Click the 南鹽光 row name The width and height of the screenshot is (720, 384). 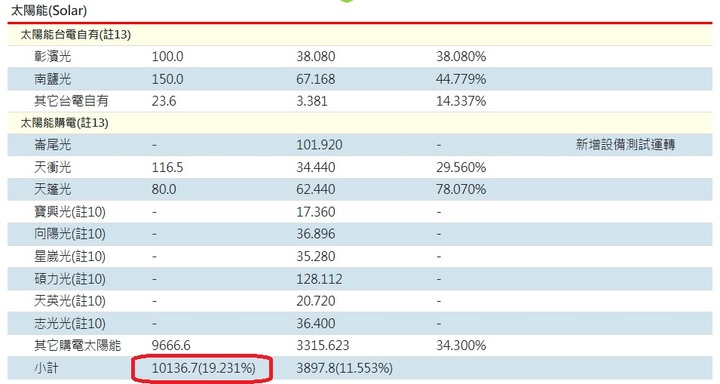pyautogui.click(x=53, y=79)
